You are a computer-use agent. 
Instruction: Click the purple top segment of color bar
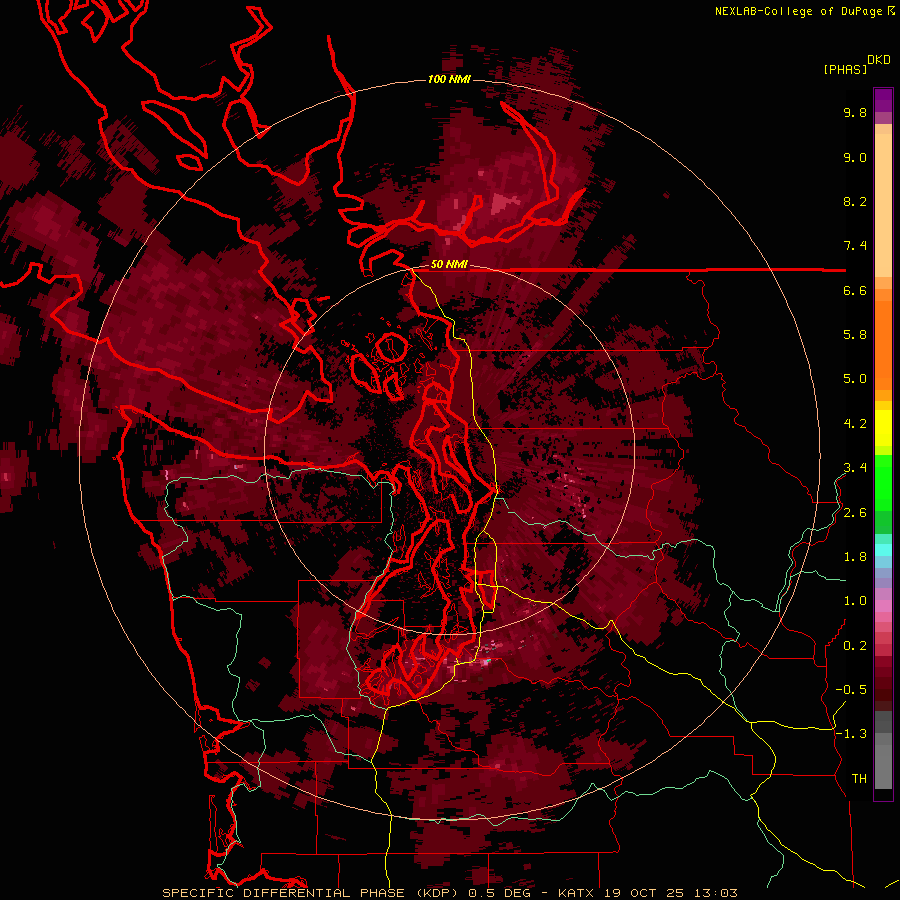coord(883,100)
